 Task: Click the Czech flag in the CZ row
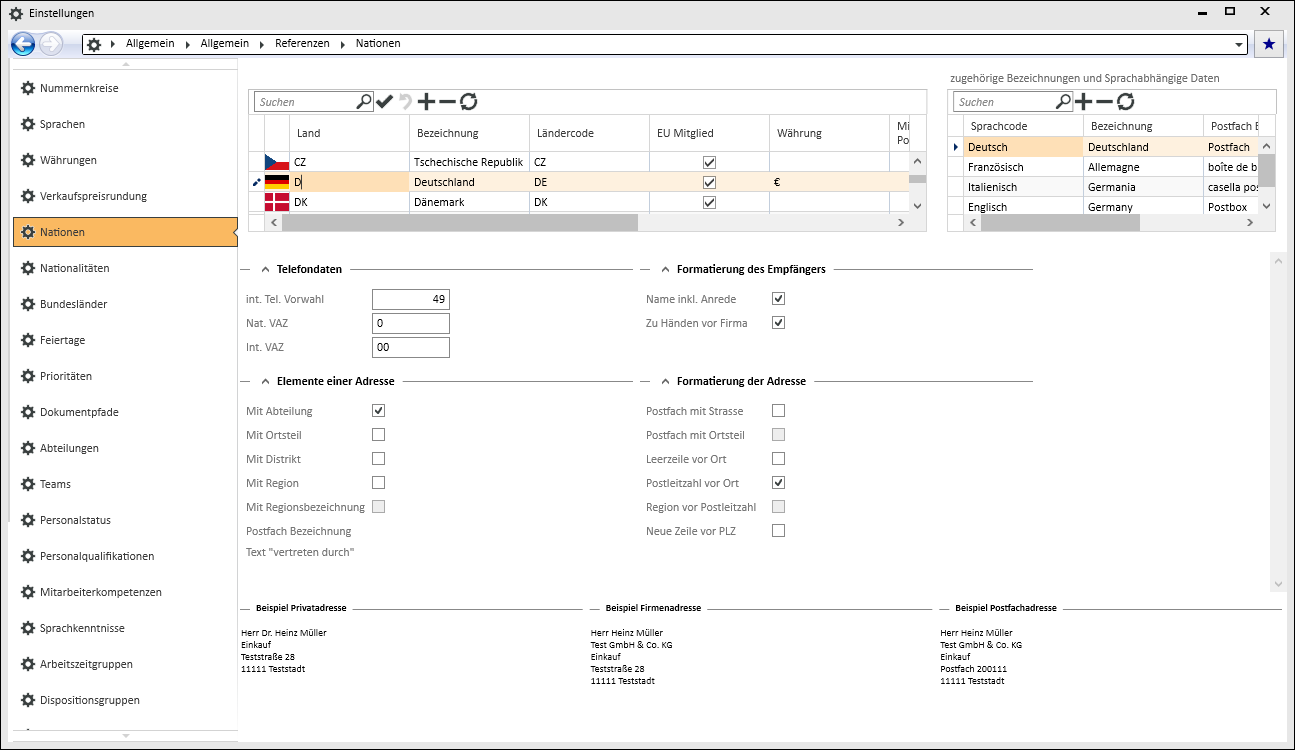(x=277, y=162)
